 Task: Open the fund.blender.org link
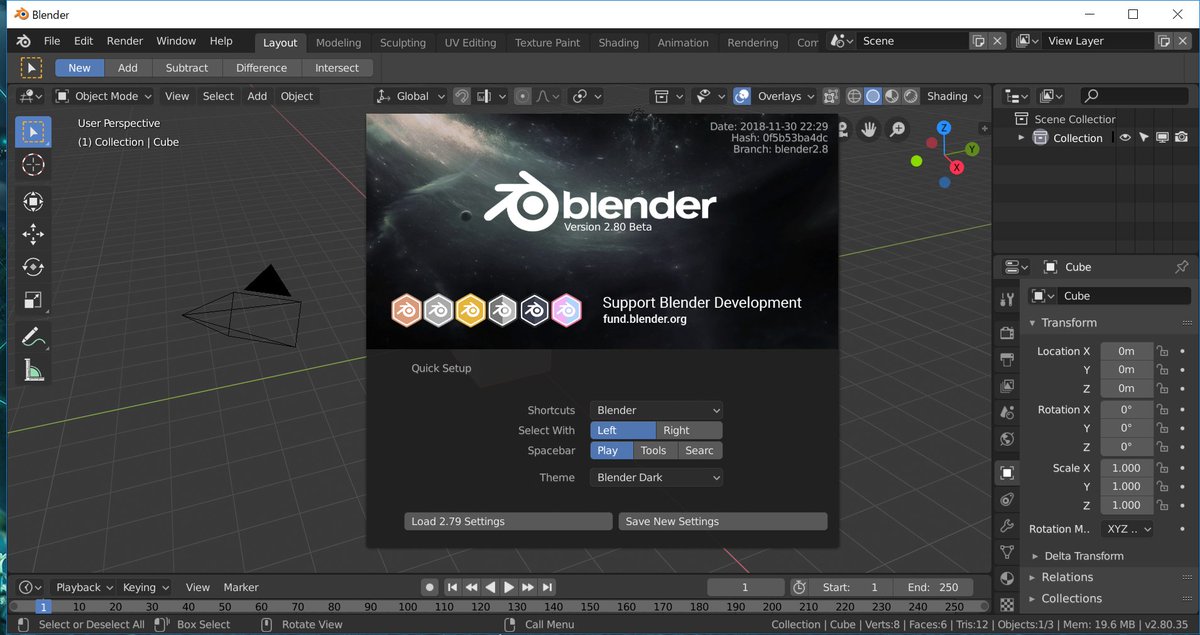644,320
